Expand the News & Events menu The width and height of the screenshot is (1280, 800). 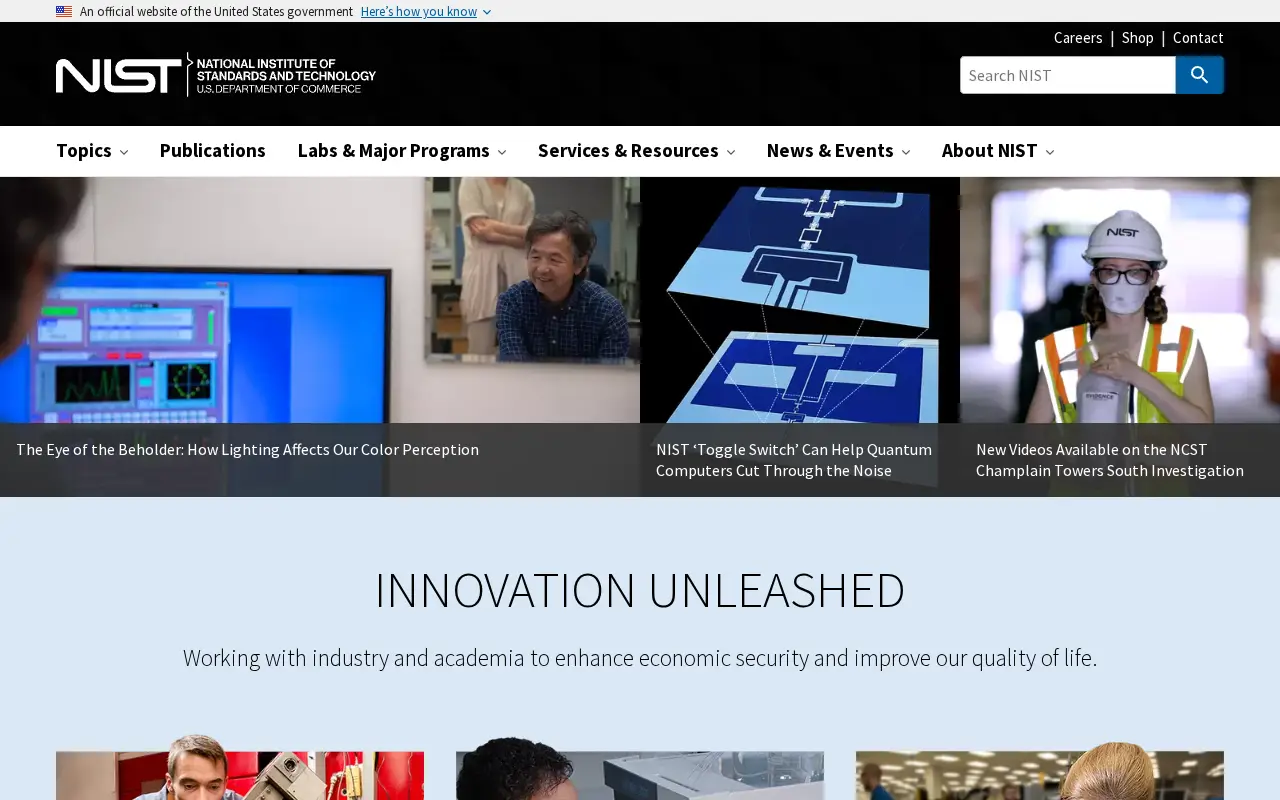[839, 151]
